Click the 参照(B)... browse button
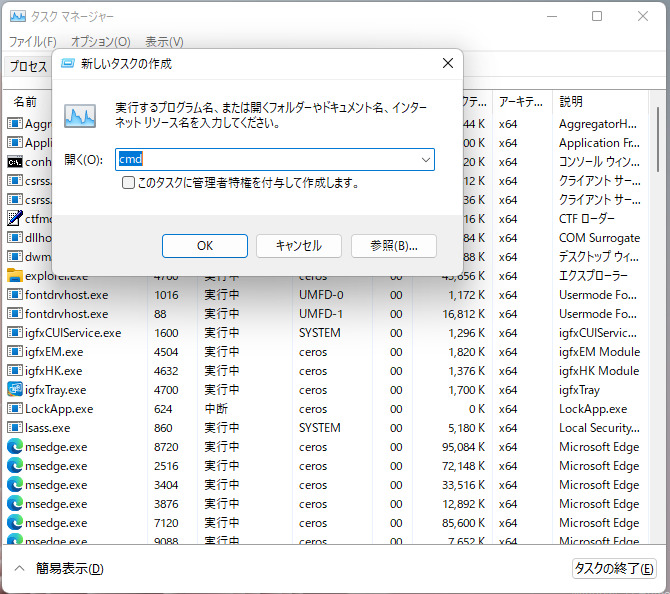The image size is (670, 594). click(393, 245)
